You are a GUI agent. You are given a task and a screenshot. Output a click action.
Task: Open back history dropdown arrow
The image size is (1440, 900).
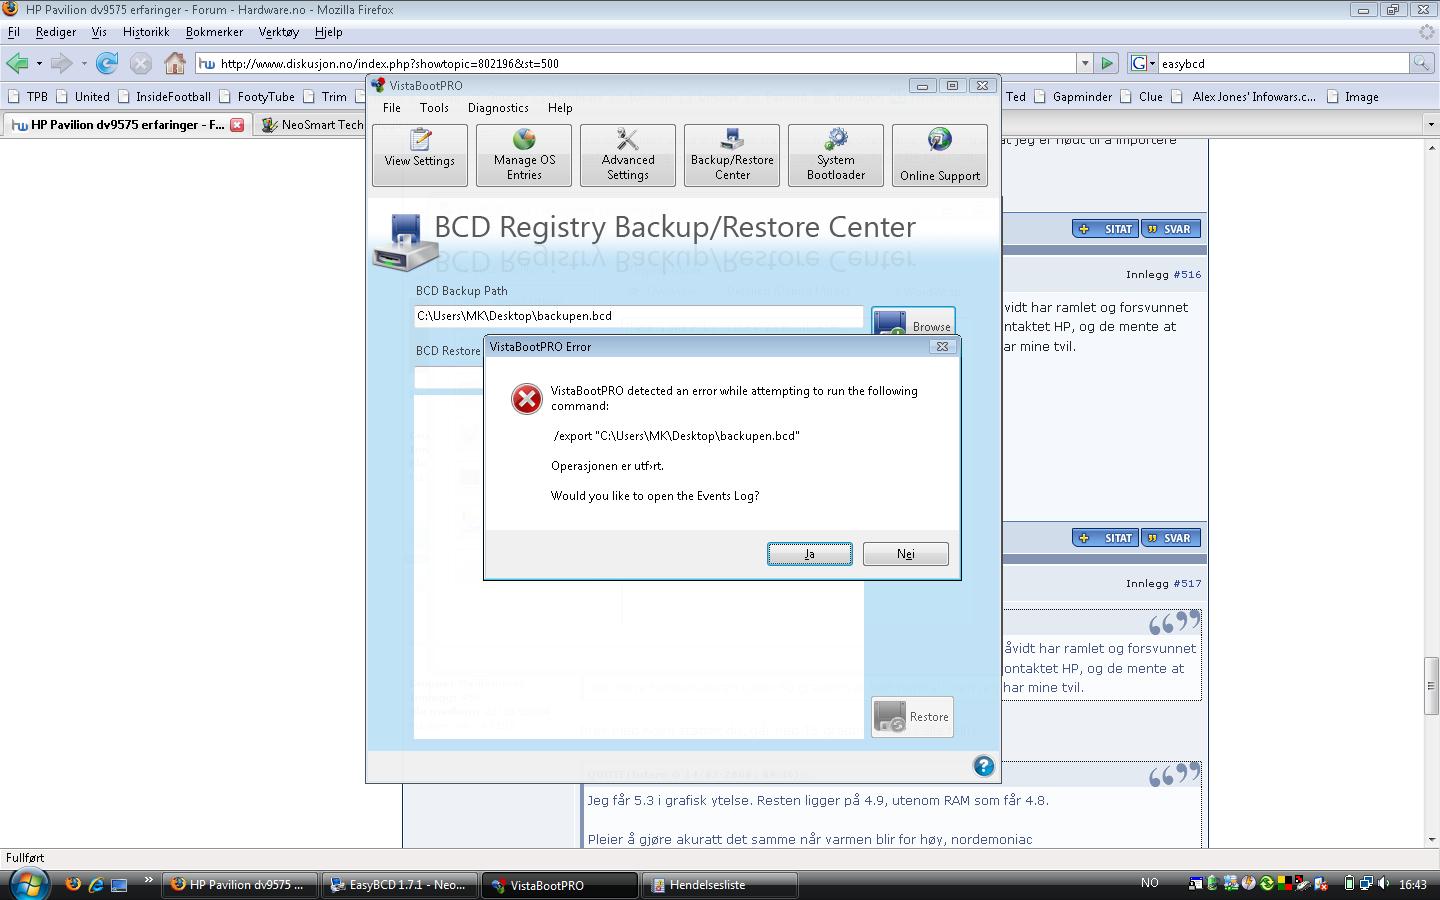[x=39, y=63]
